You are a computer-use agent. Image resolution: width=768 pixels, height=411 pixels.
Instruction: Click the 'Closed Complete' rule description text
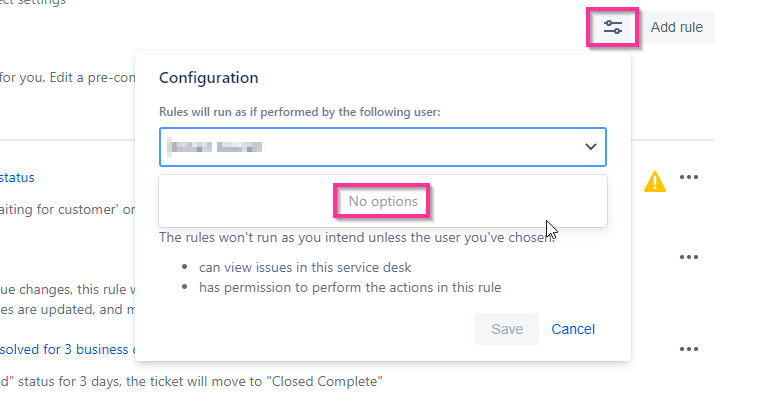click(191, 381)
